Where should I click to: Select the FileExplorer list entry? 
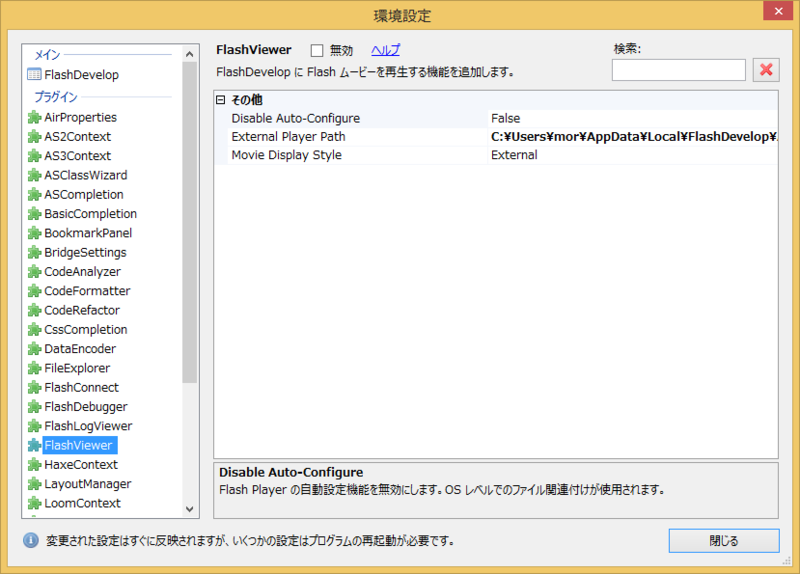(77, 368)
